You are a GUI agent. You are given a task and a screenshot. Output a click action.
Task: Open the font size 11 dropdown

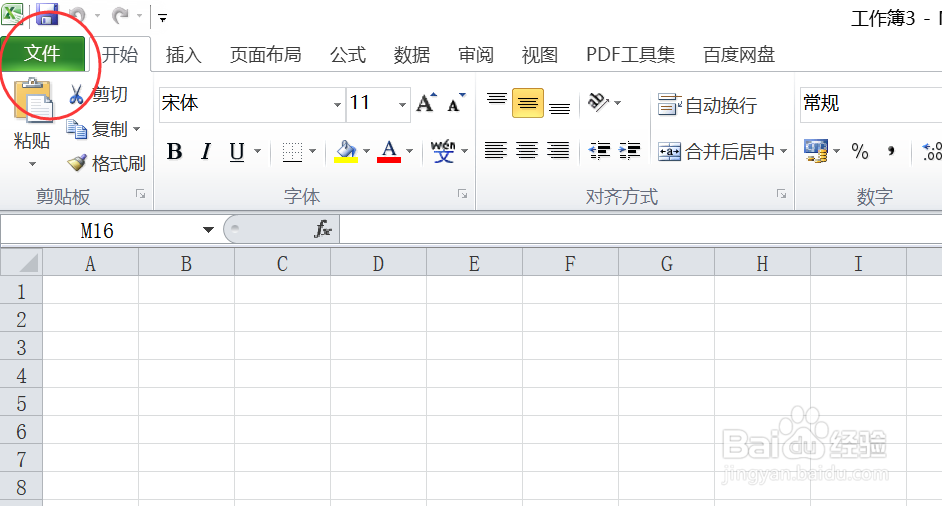[x=402, y=104]
